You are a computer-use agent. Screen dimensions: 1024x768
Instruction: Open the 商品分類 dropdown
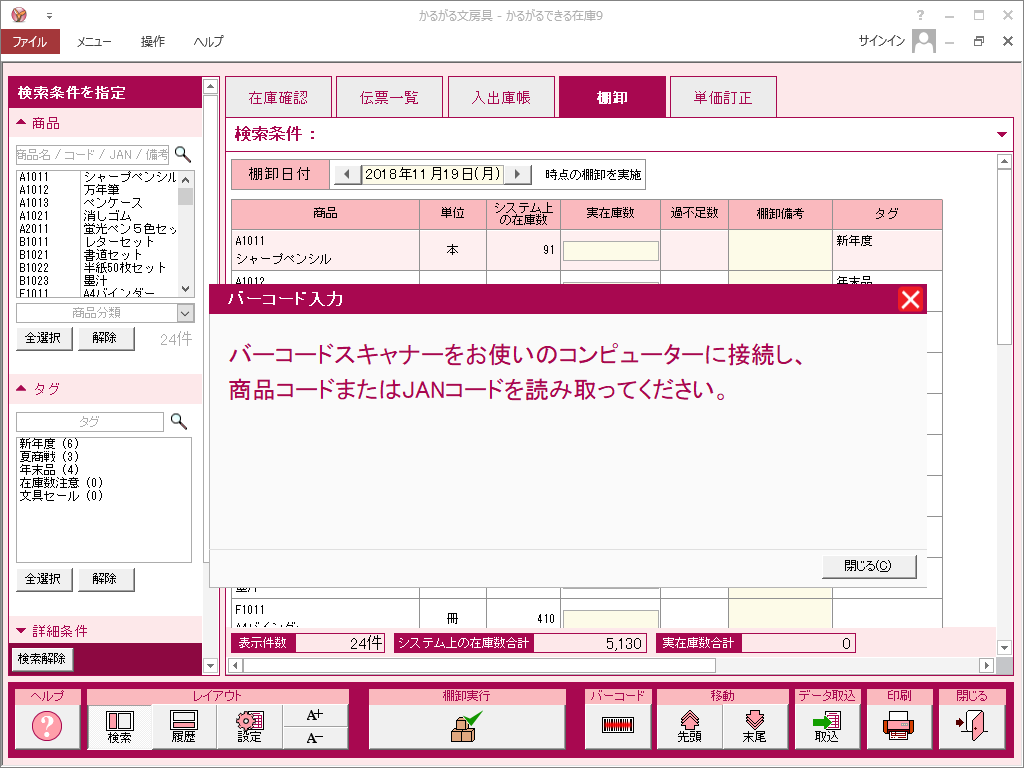click(x=185, y=313)
